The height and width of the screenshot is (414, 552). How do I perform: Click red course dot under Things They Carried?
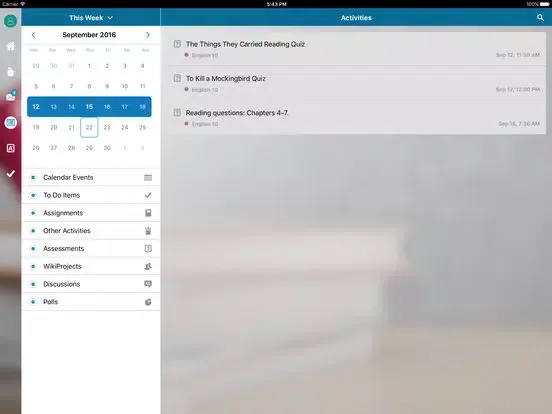coord(187,55)
